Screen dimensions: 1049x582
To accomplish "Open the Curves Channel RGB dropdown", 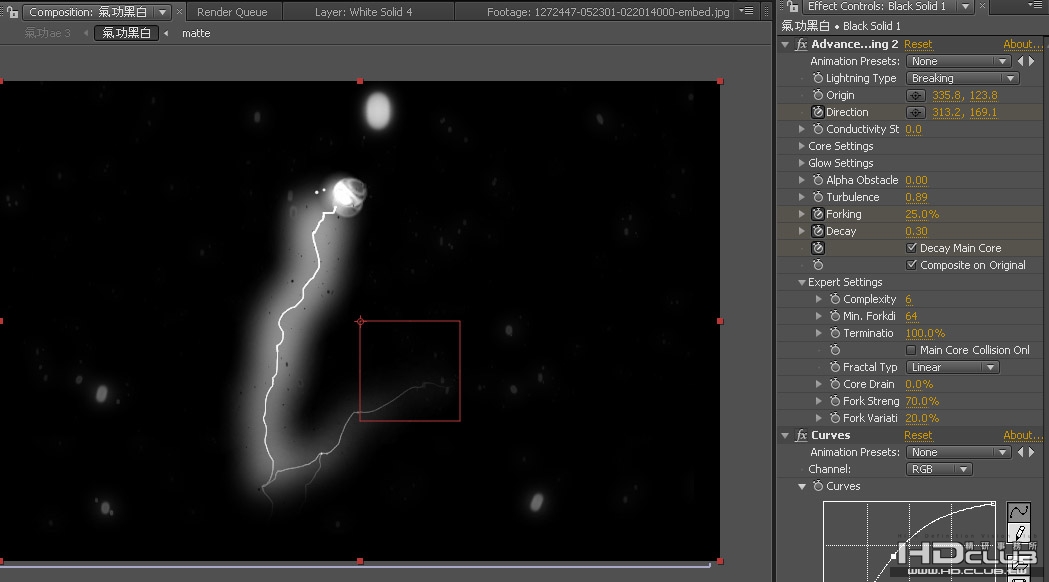I will click(x=939, y=469).
